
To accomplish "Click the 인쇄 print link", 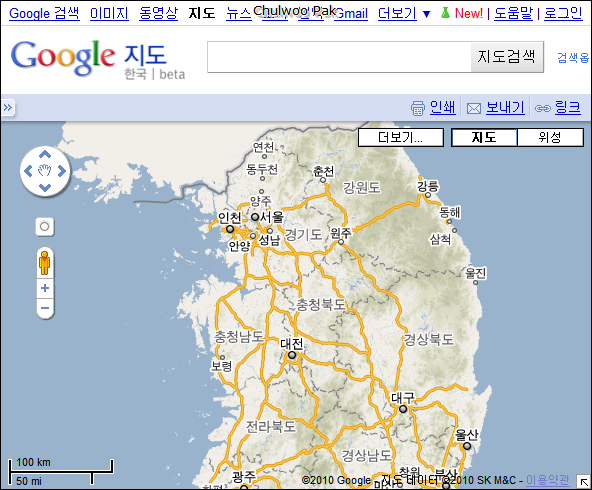I will [442, 108].
